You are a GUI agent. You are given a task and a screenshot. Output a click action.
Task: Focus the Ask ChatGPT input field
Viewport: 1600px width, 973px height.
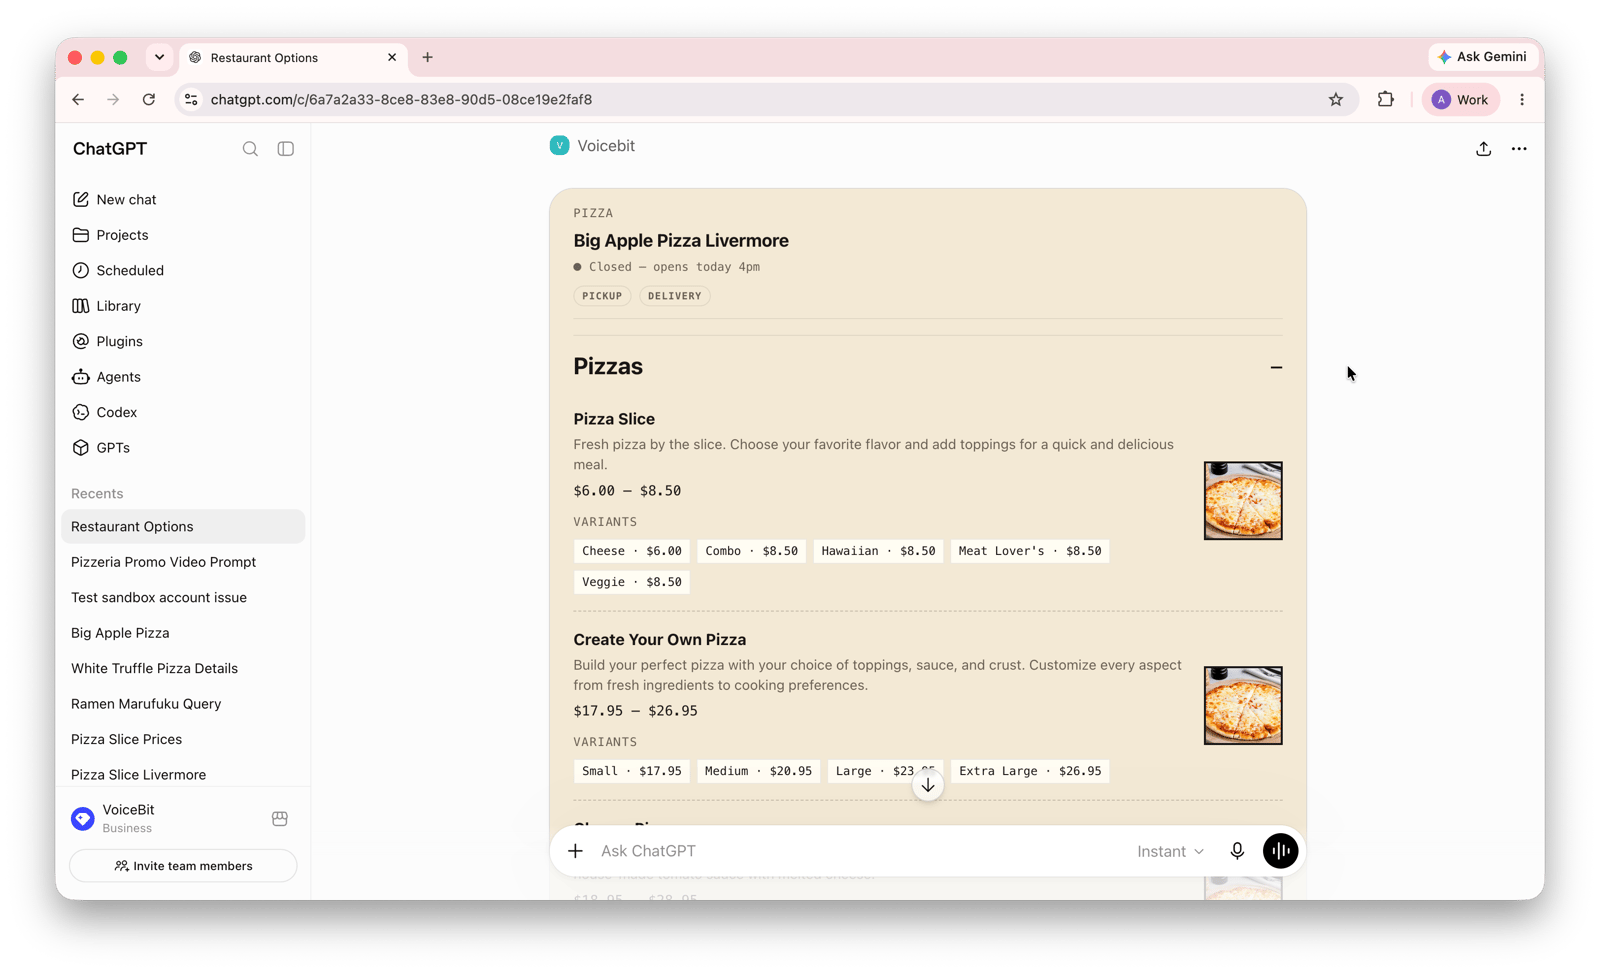[860, 851]
